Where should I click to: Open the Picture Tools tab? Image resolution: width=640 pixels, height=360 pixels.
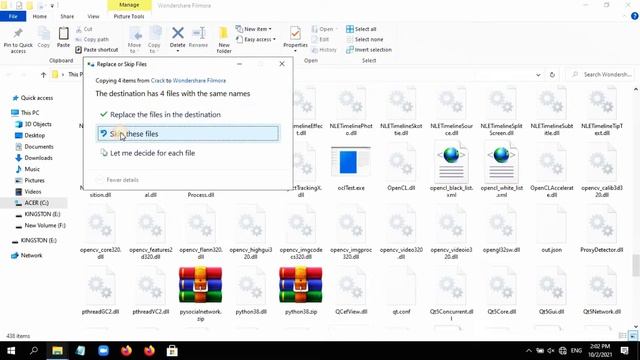click(x=129, y=16)
